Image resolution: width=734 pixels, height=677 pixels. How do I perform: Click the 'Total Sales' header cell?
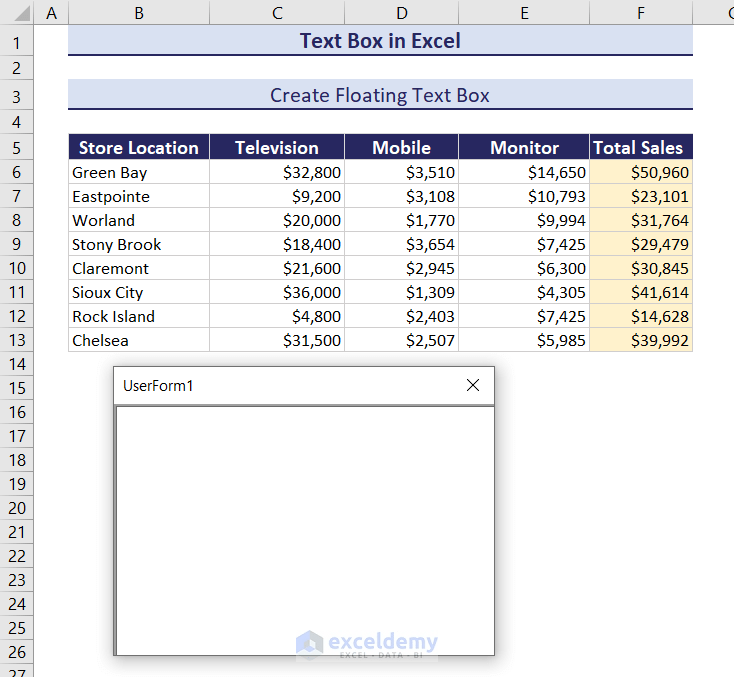tap(641, 147)
